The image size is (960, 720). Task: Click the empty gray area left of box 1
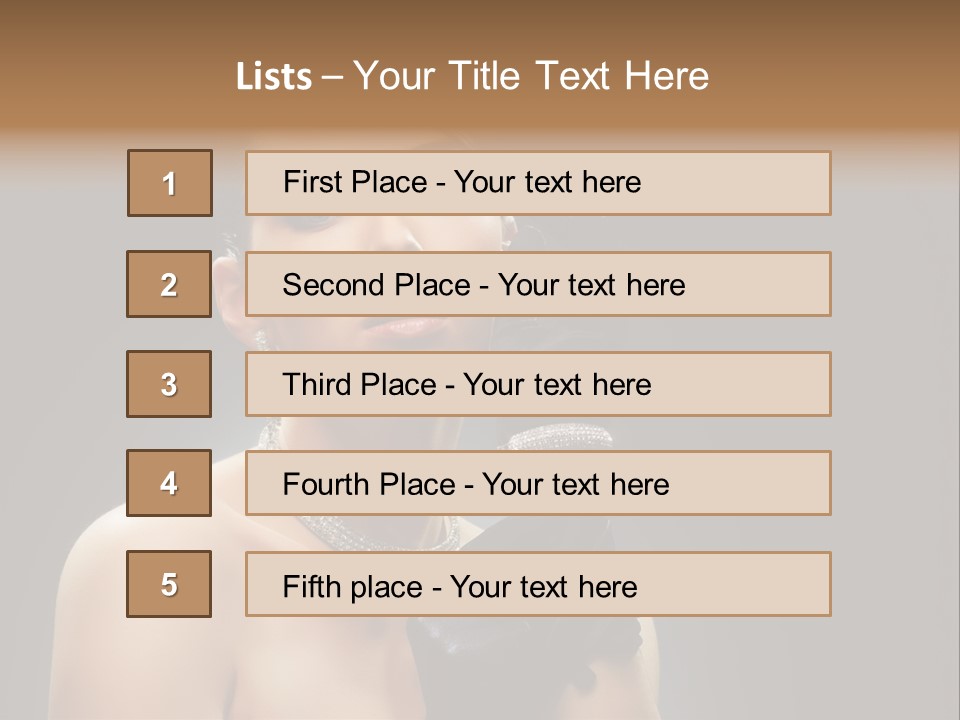coord(62,183)
